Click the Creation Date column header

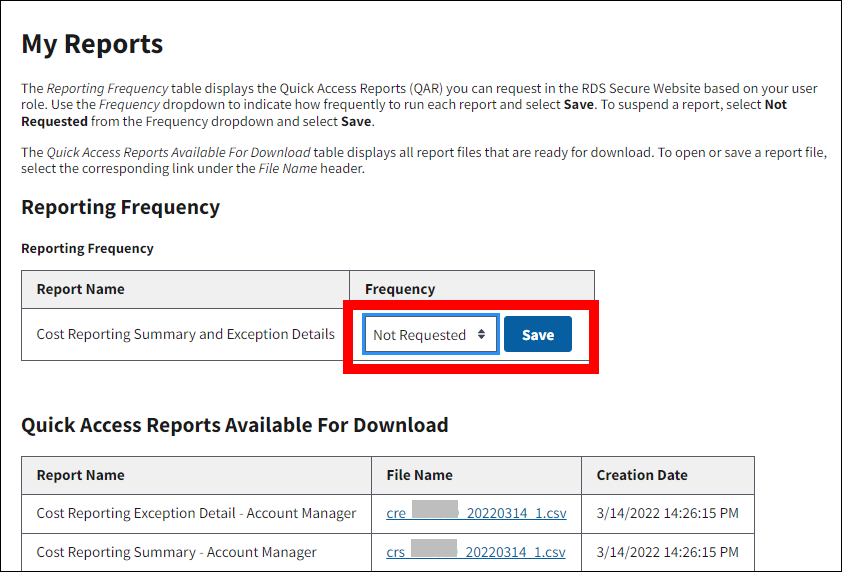(x=642, y=475)
